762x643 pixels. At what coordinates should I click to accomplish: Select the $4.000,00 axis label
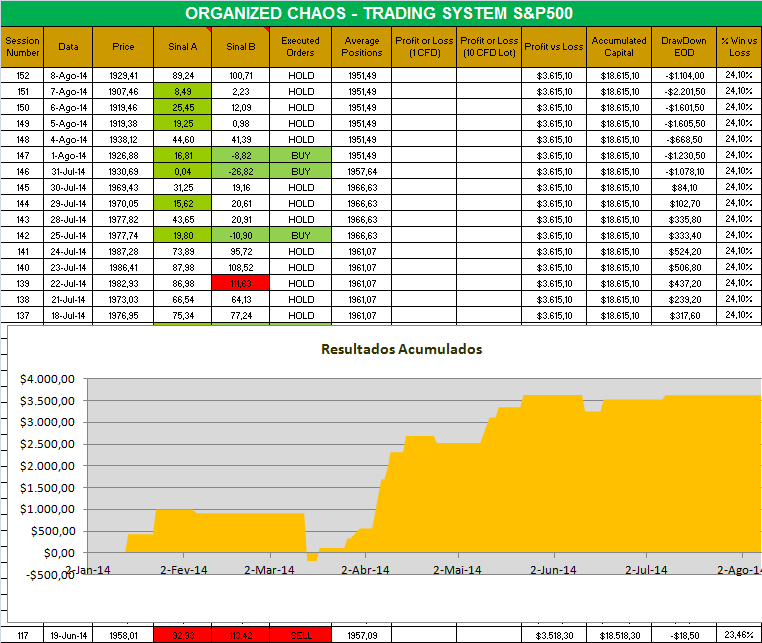pos(47,379)
